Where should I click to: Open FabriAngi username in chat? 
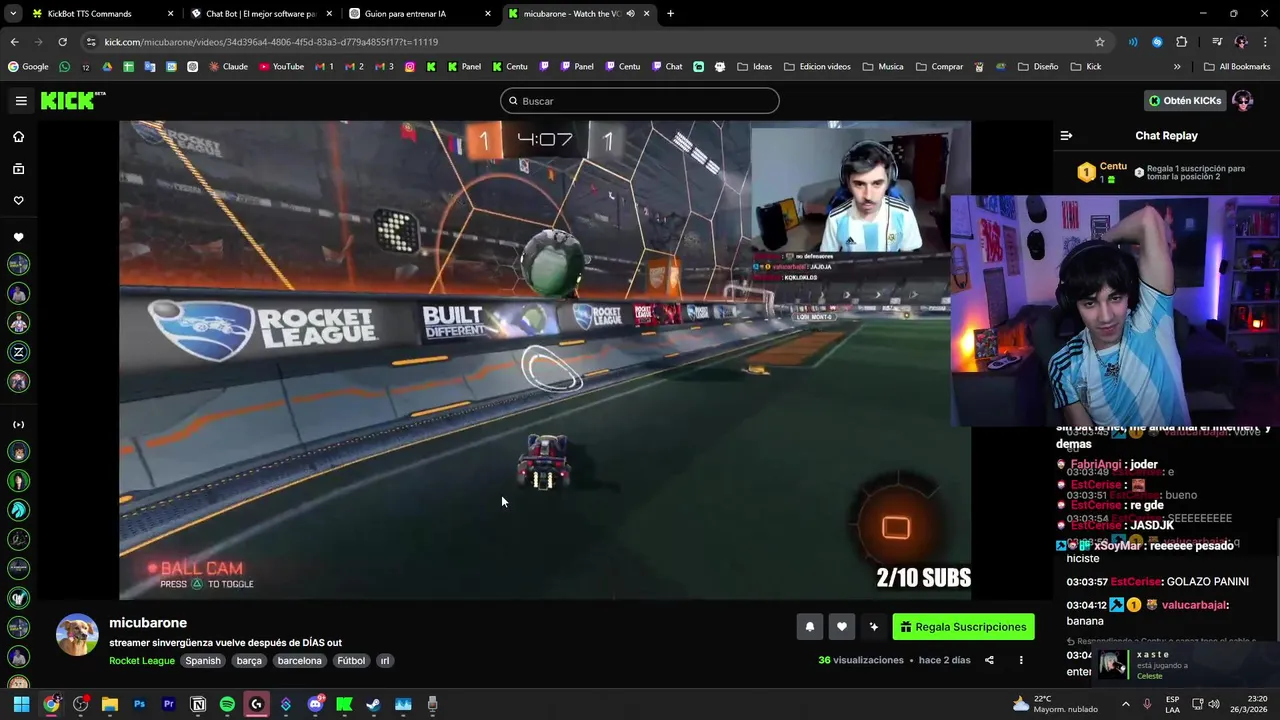click(1096, 465)
